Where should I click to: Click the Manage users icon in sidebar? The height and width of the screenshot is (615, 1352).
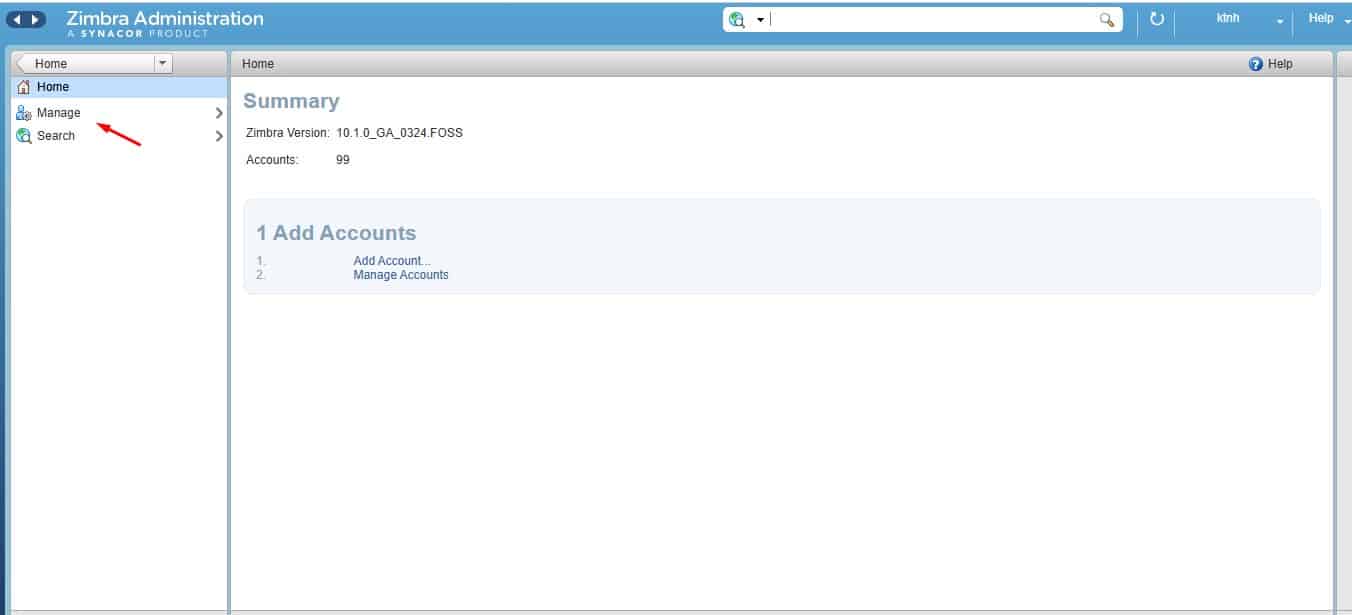[24, 113]
